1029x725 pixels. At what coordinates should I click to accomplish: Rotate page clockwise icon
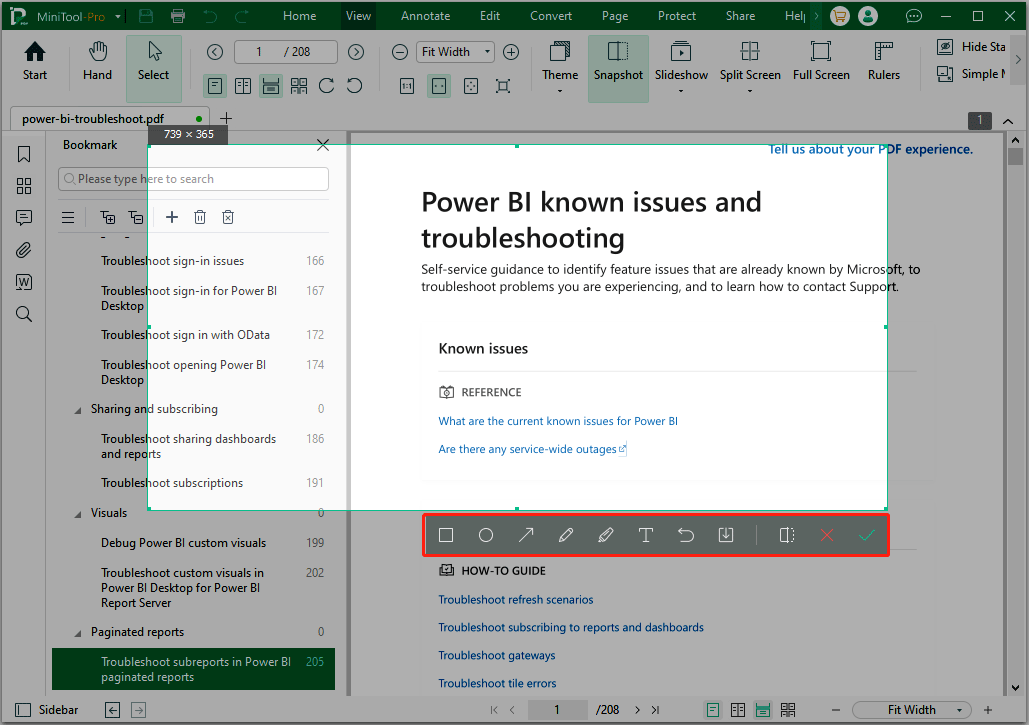click(x=326, y=86)
